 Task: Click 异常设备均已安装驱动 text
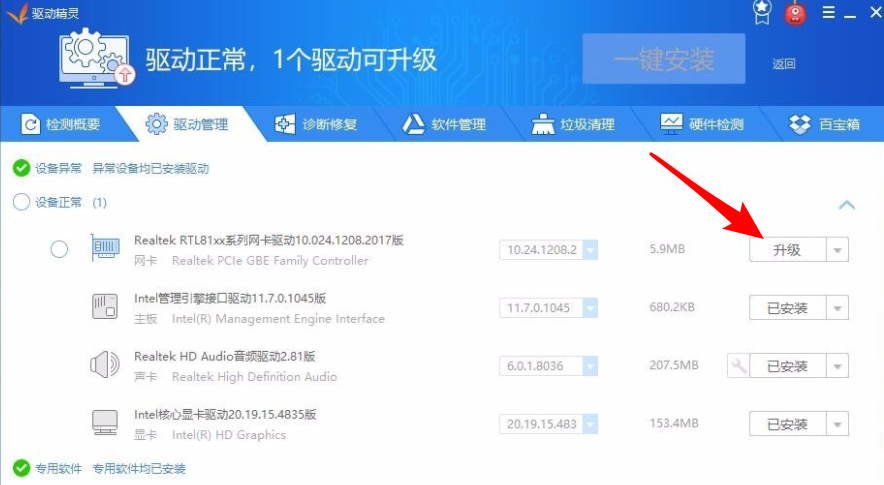tap(151, 168)
